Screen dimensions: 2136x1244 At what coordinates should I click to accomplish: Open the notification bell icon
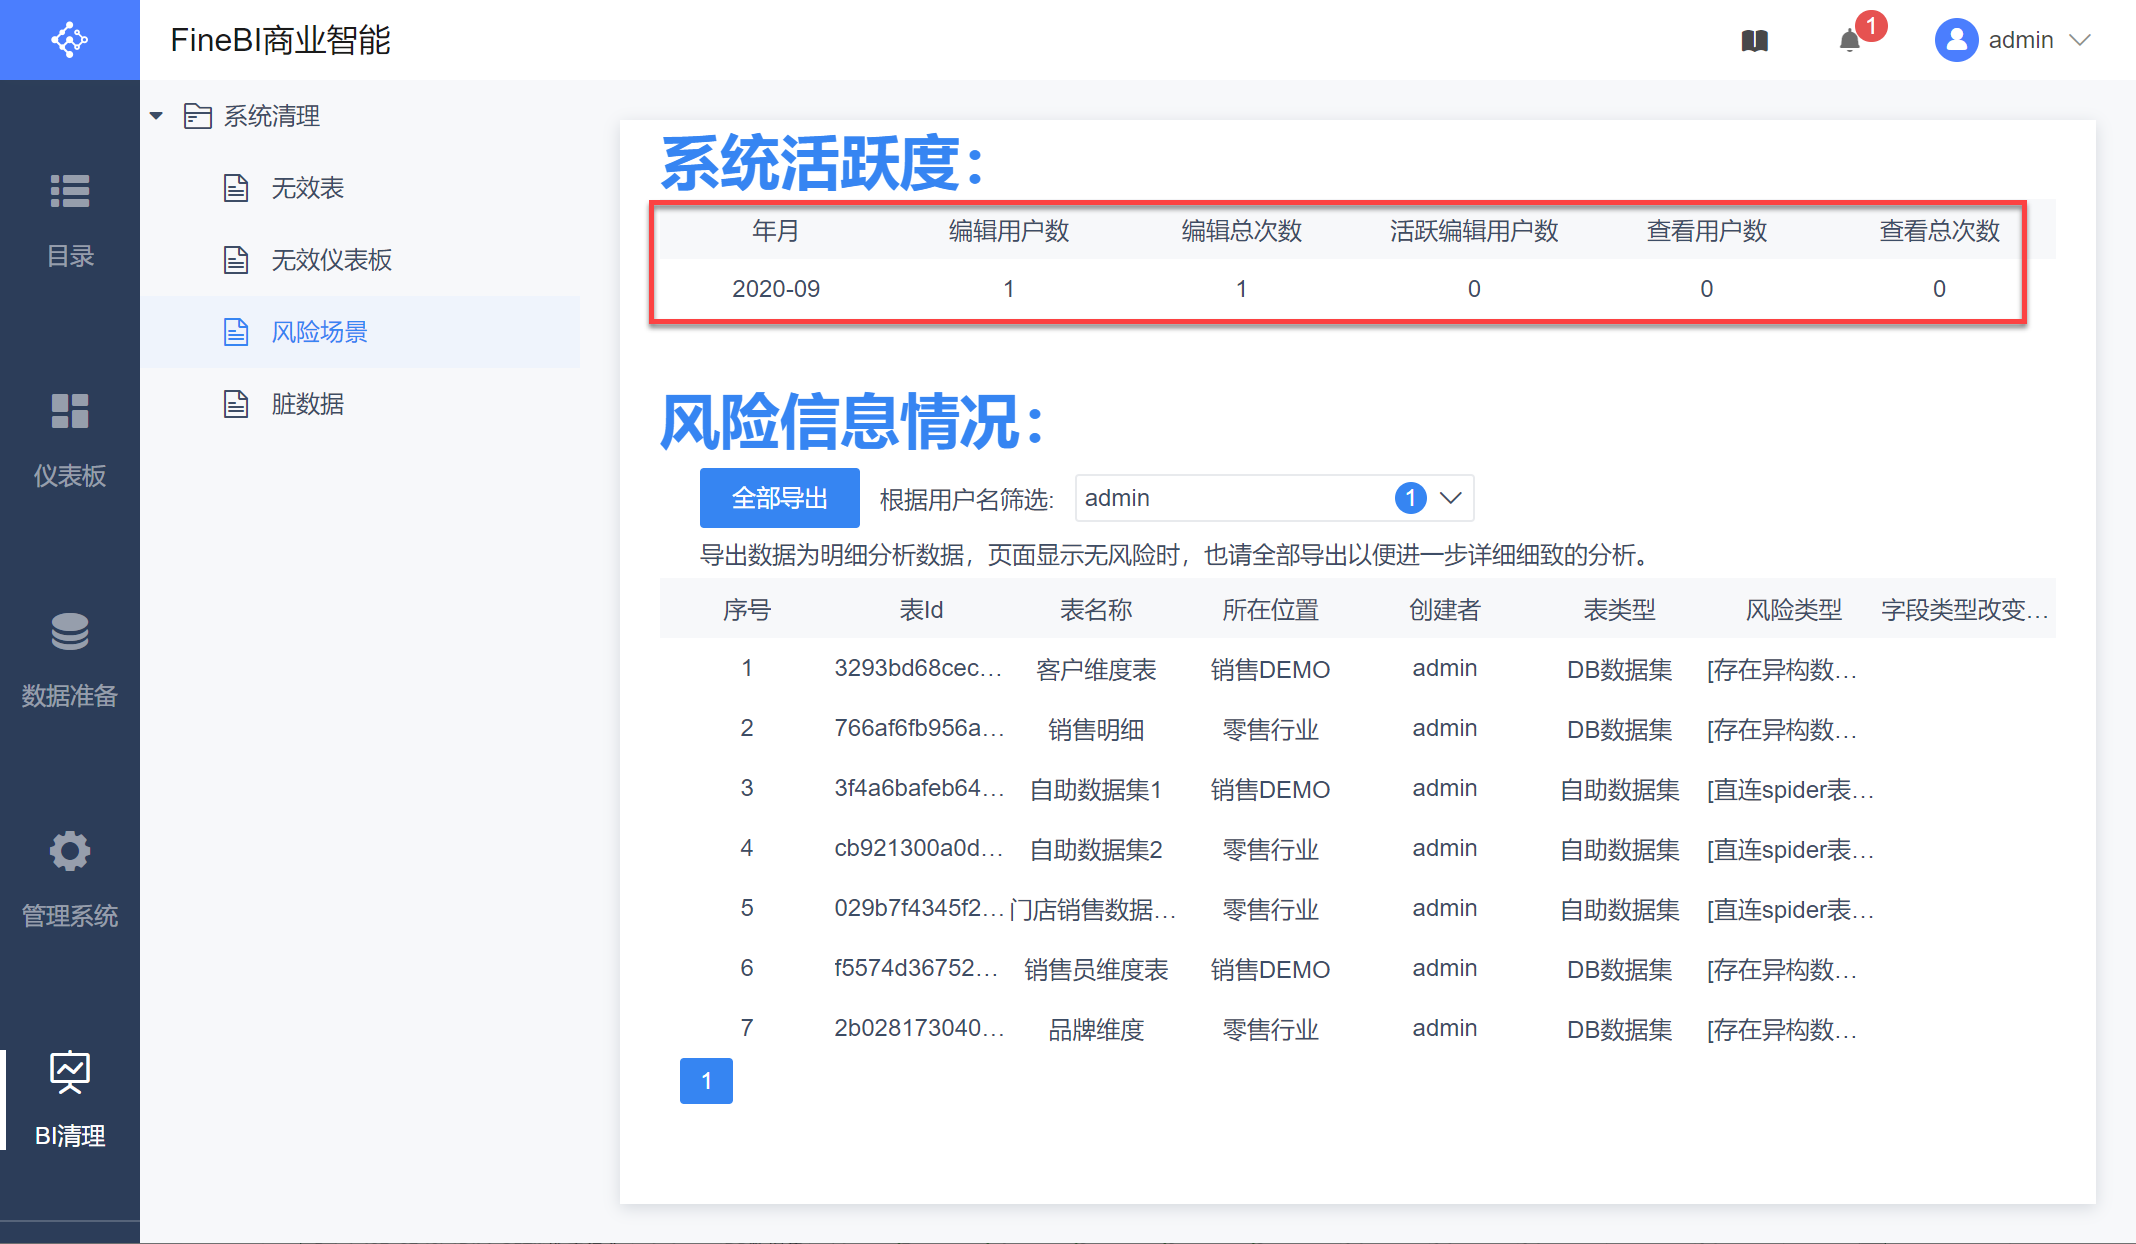point(1849,41)
